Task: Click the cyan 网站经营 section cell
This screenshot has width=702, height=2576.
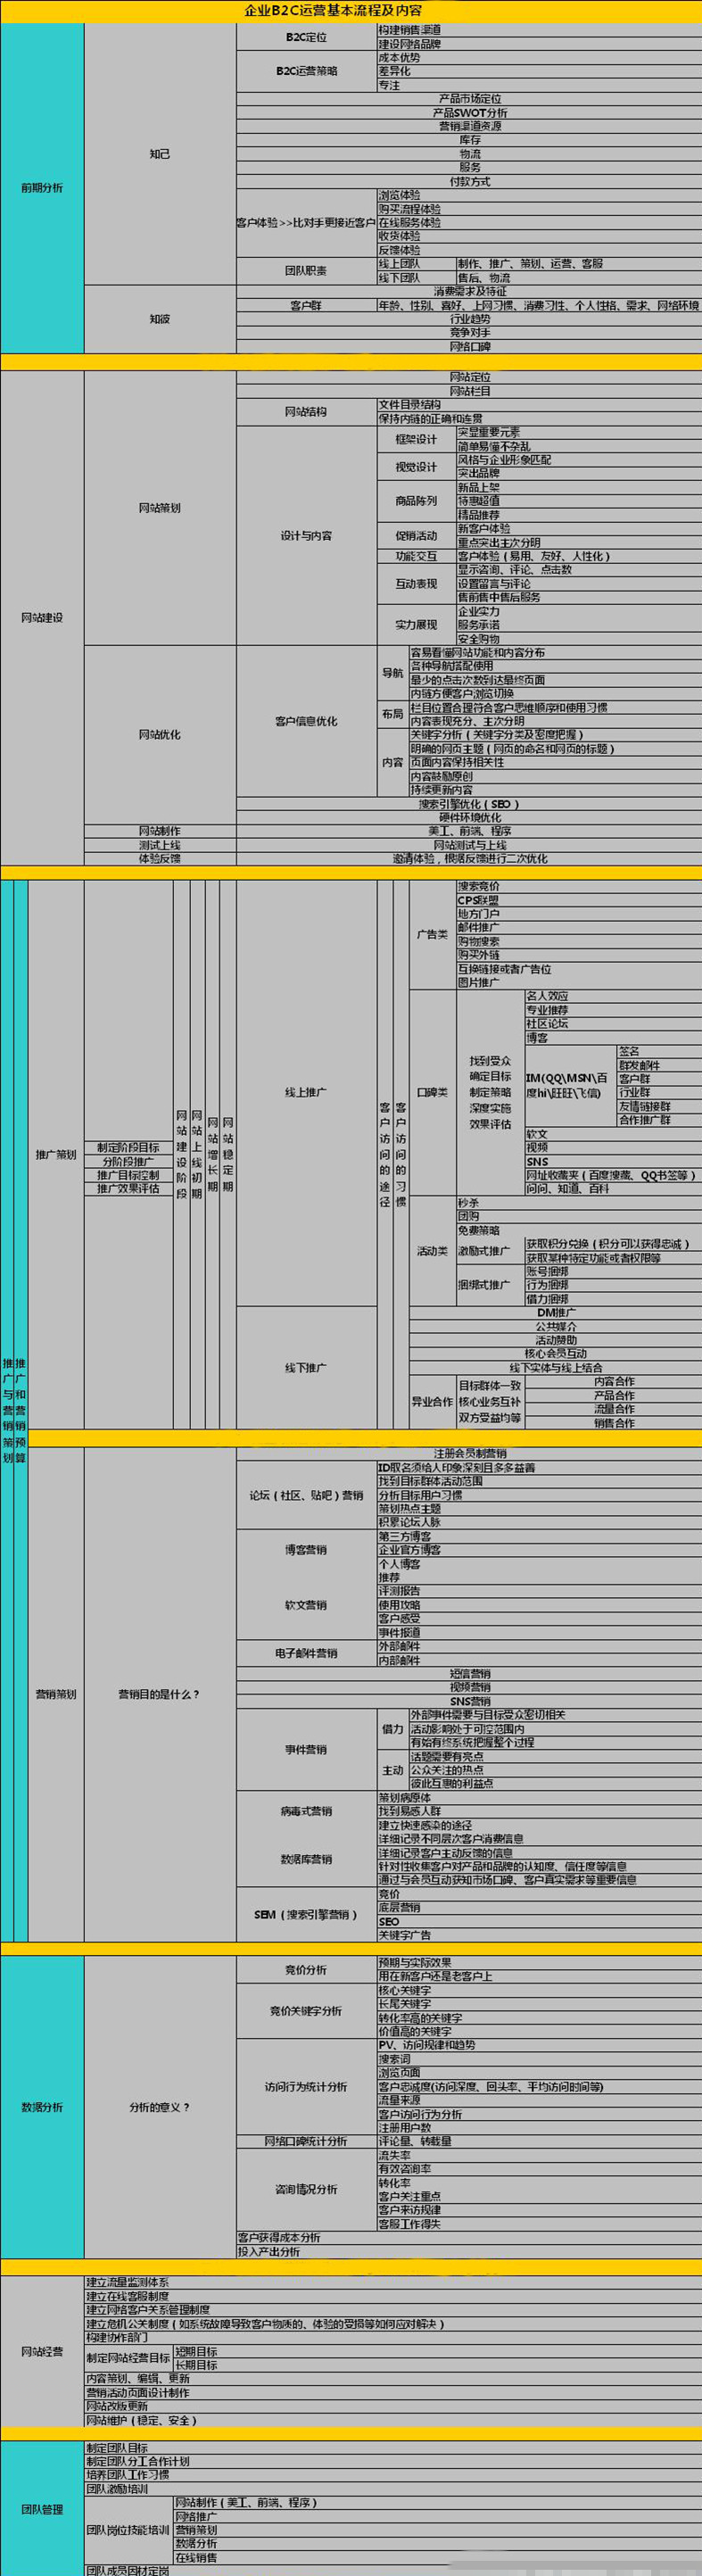Action: click(x=41, y=2351)
